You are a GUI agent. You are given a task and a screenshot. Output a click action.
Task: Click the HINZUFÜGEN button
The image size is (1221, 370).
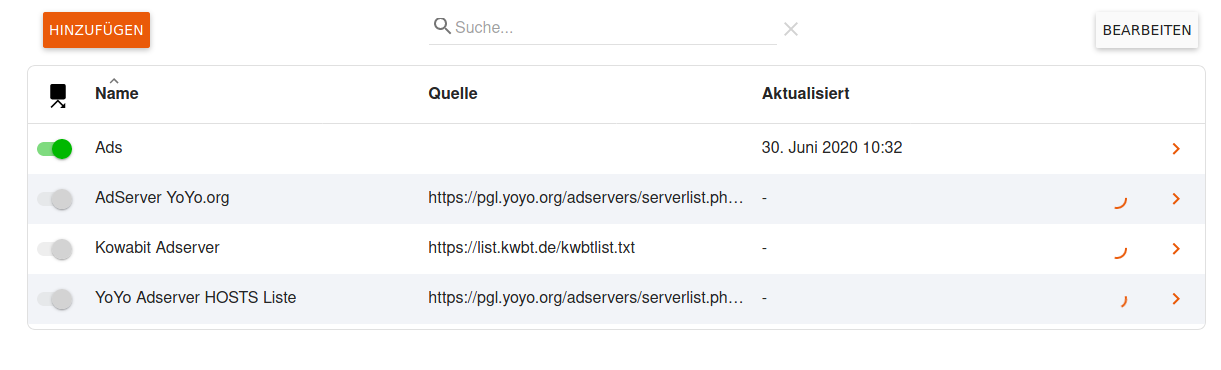click(96, 30)
